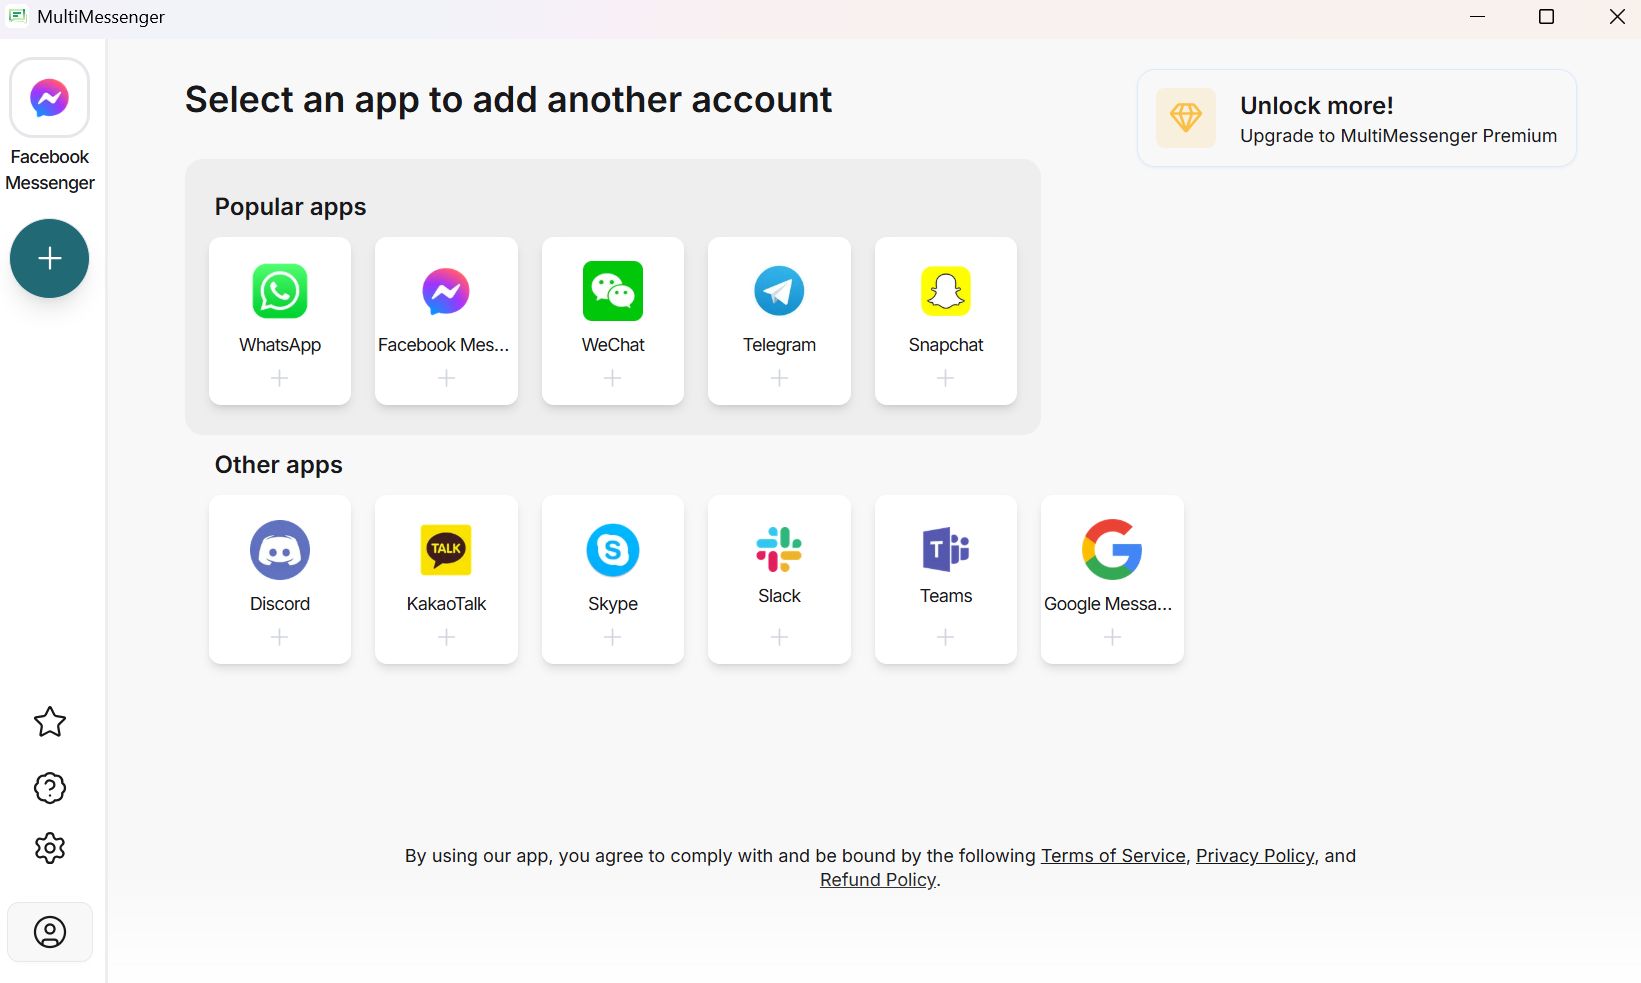Select Discord from Other apps
Screen dimensions: 1641x983
pos(280,579)
